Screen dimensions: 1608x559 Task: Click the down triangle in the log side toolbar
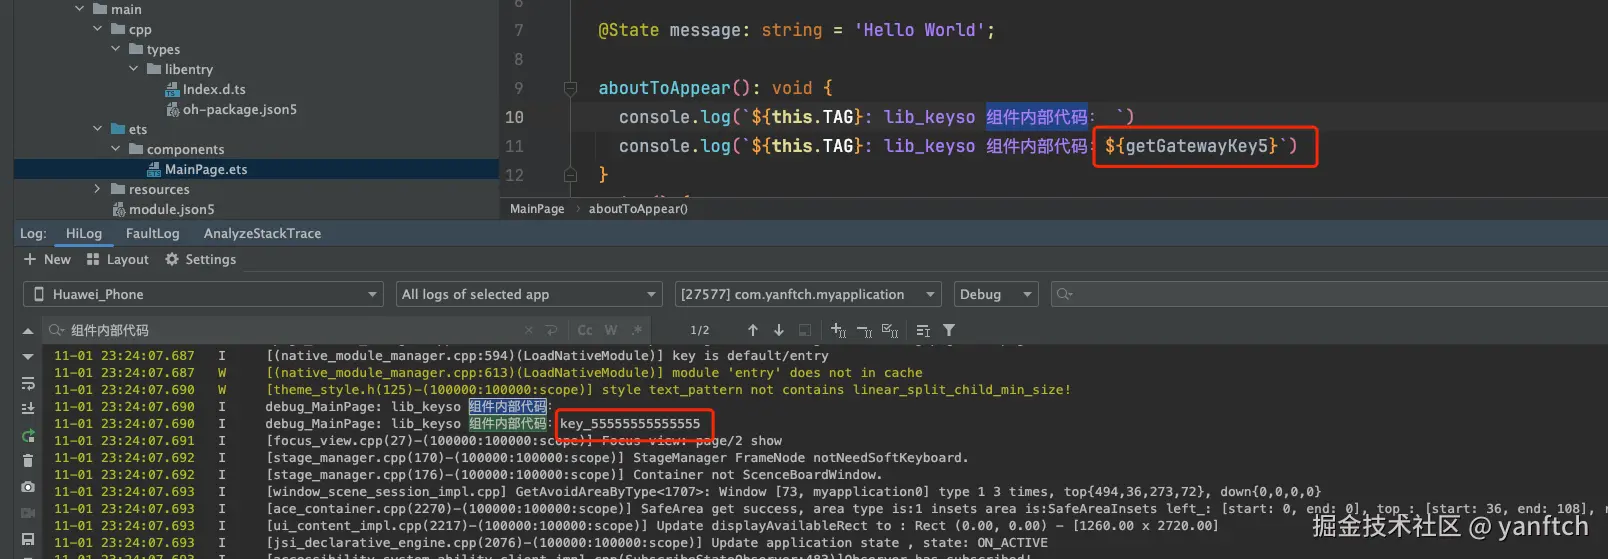pos(28,357)
